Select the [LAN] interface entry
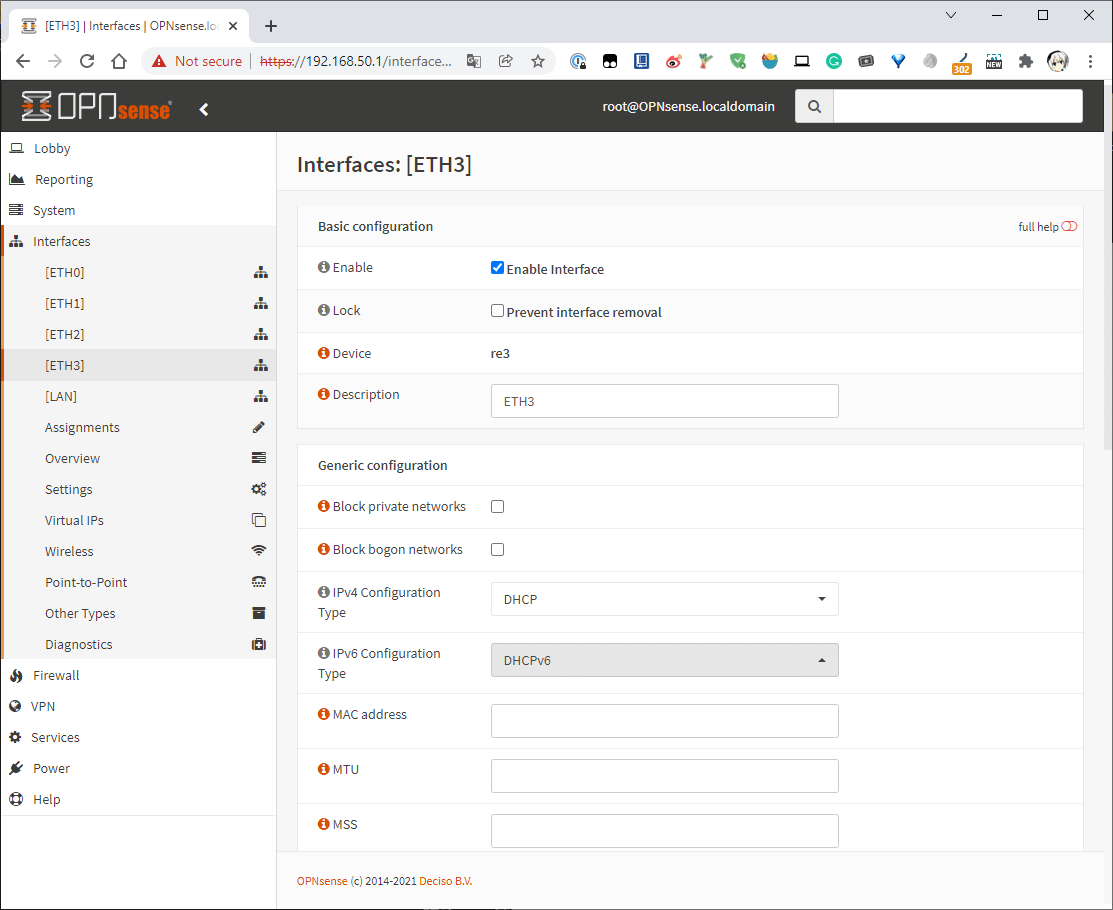The width and height of the screenshot is (1113, 910). [x=61, y=396]
